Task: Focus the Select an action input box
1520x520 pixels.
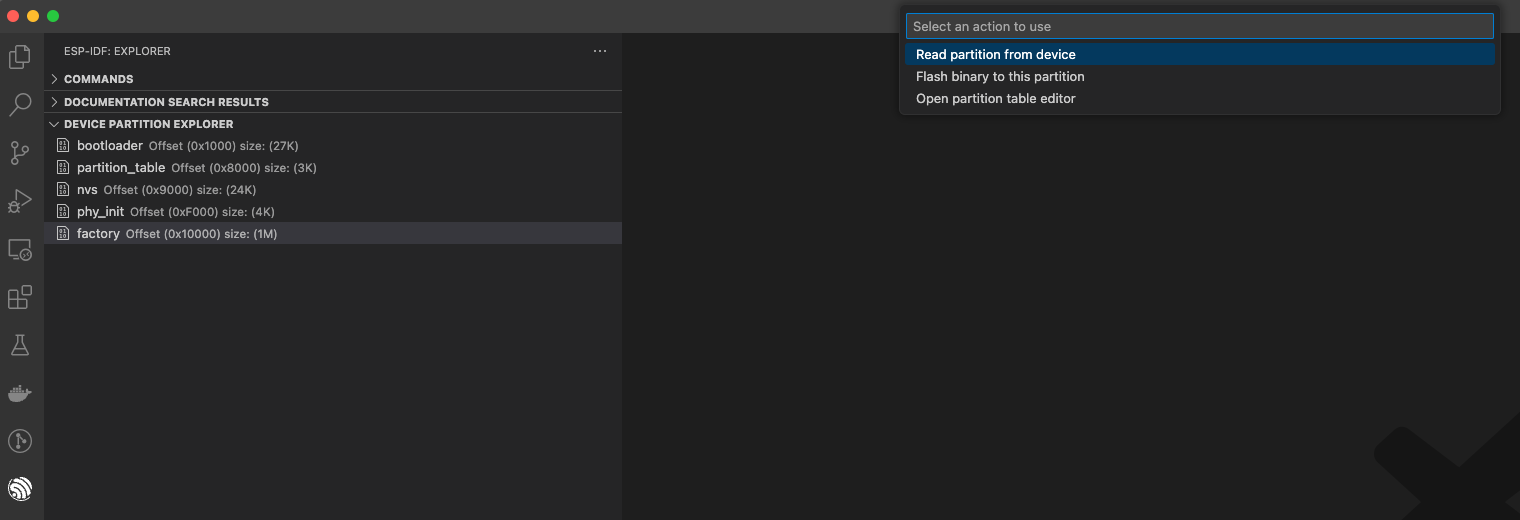Action: coord(1199,26)
